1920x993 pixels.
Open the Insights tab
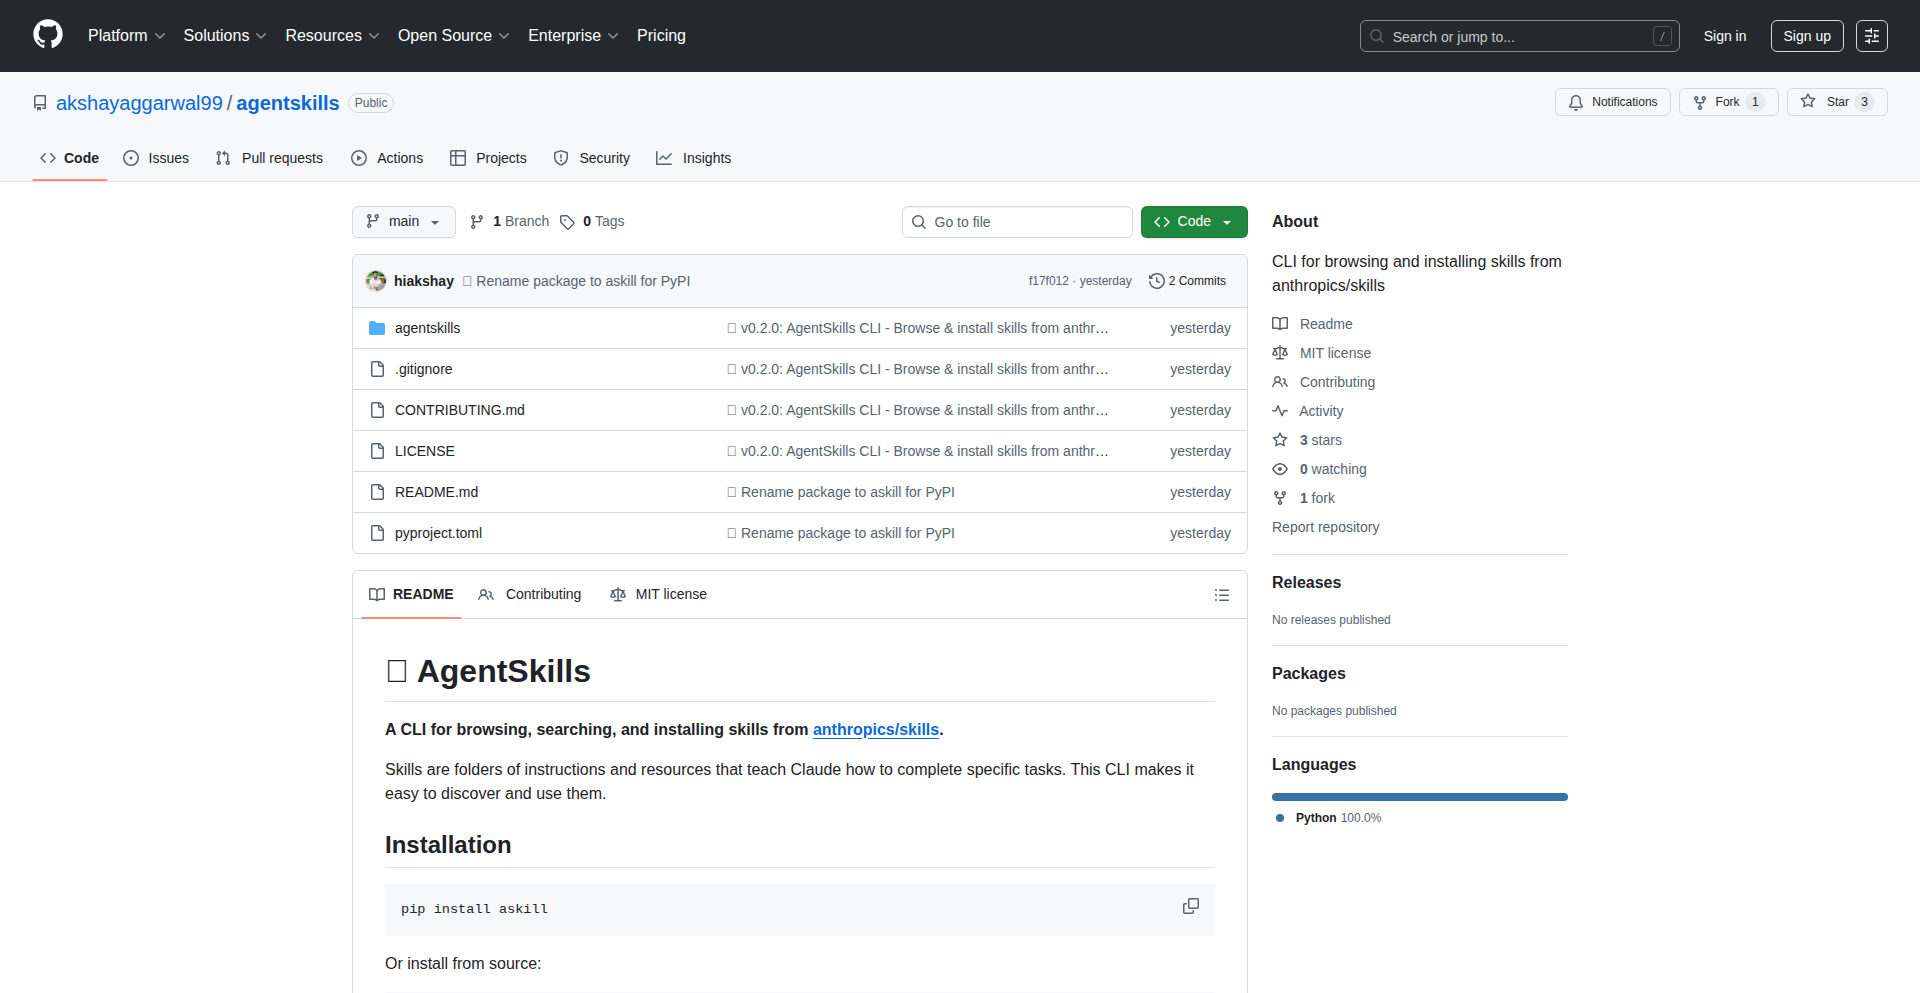point(693,158)
